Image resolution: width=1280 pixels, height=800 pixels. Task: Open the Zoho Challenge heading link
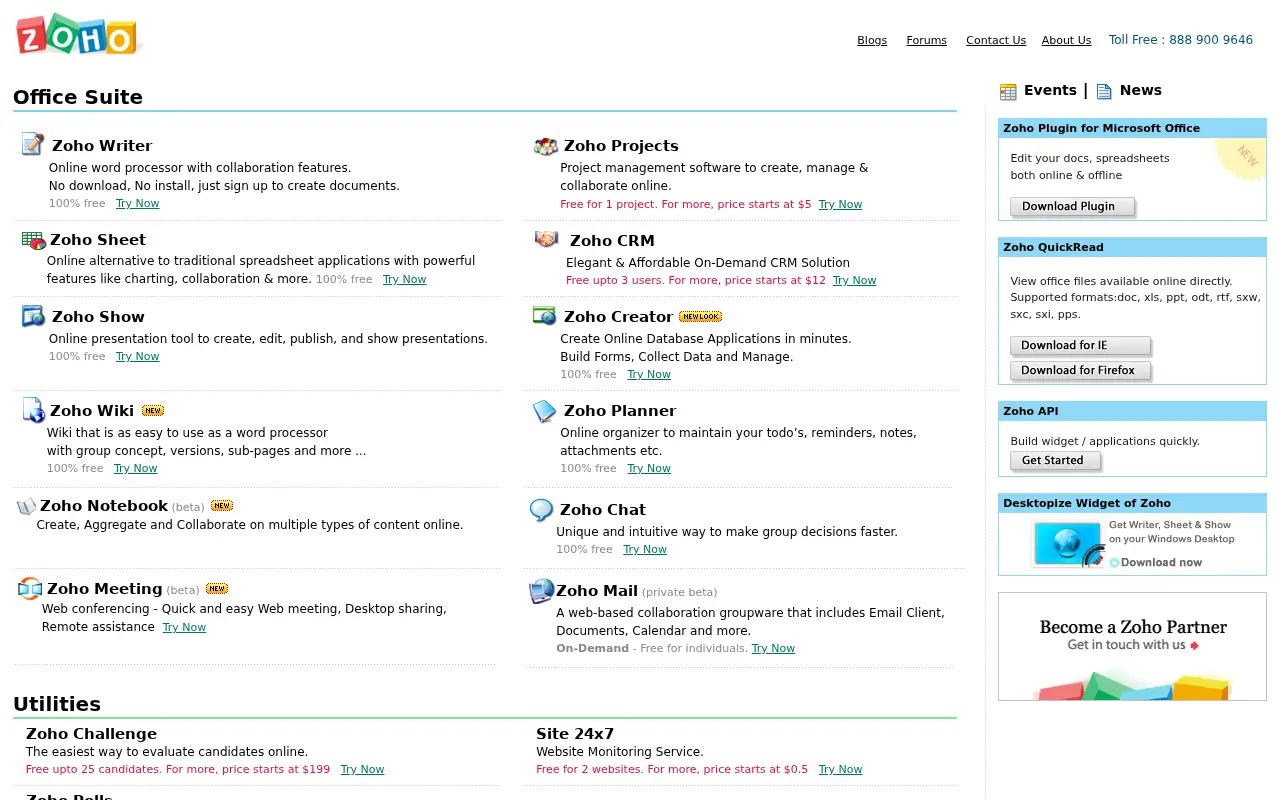[91, 734]
